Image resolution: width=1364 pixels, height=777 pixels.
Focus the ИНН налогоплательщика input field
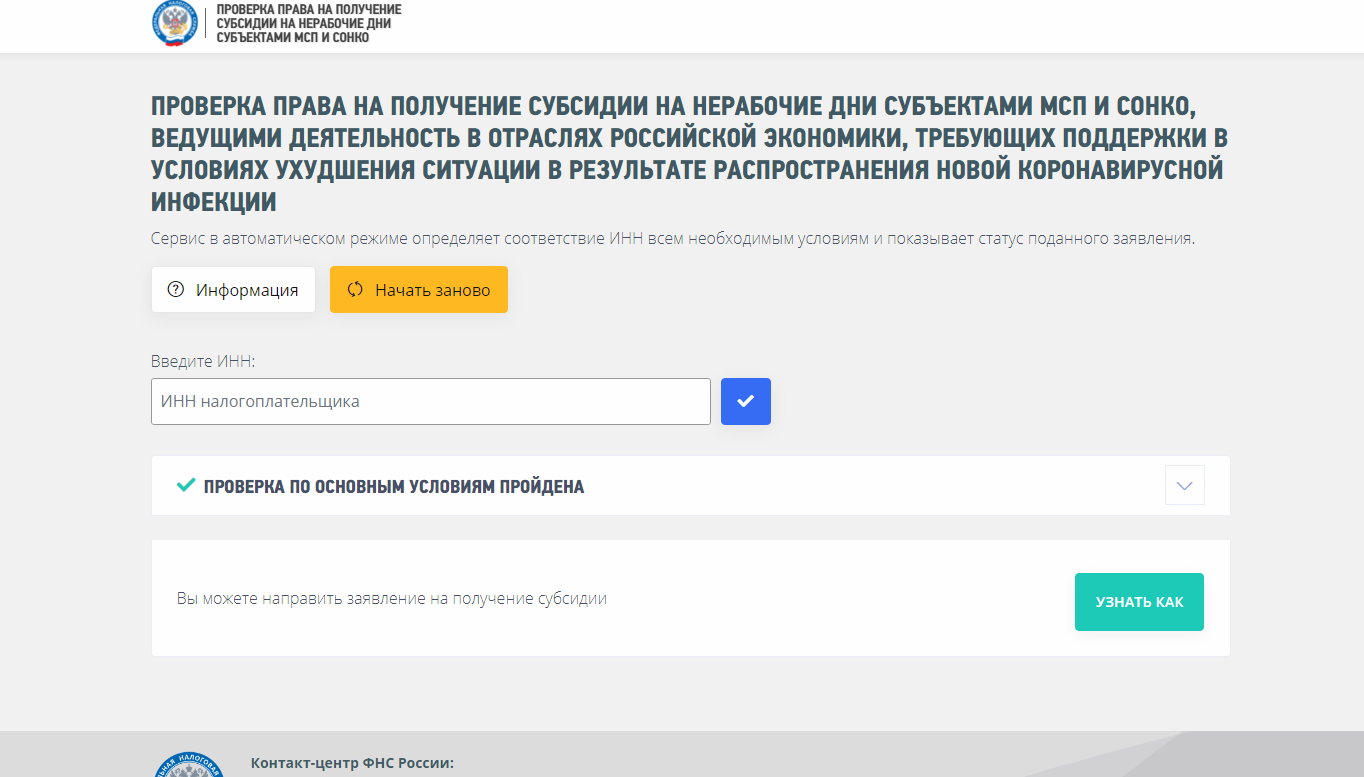click(431, 401)
